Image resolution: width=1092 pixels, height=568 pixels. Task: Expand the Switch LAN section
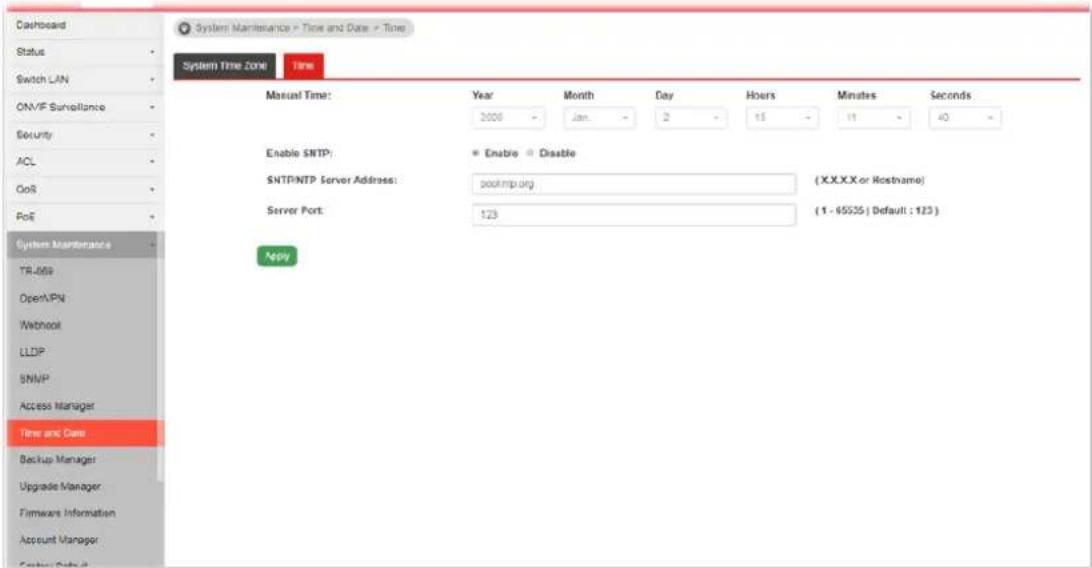[x=85, y=79]
